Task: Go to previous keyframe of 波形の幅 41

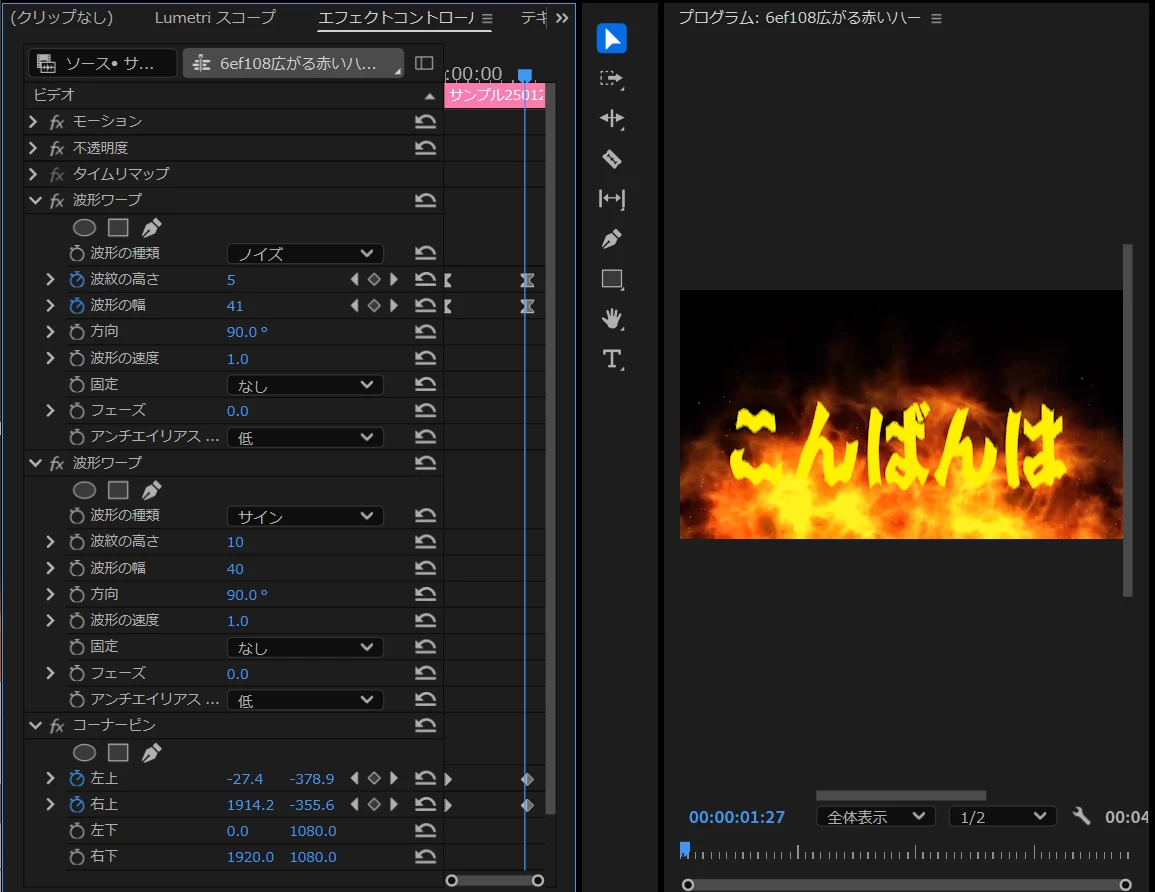Action: tap(354, 305)
